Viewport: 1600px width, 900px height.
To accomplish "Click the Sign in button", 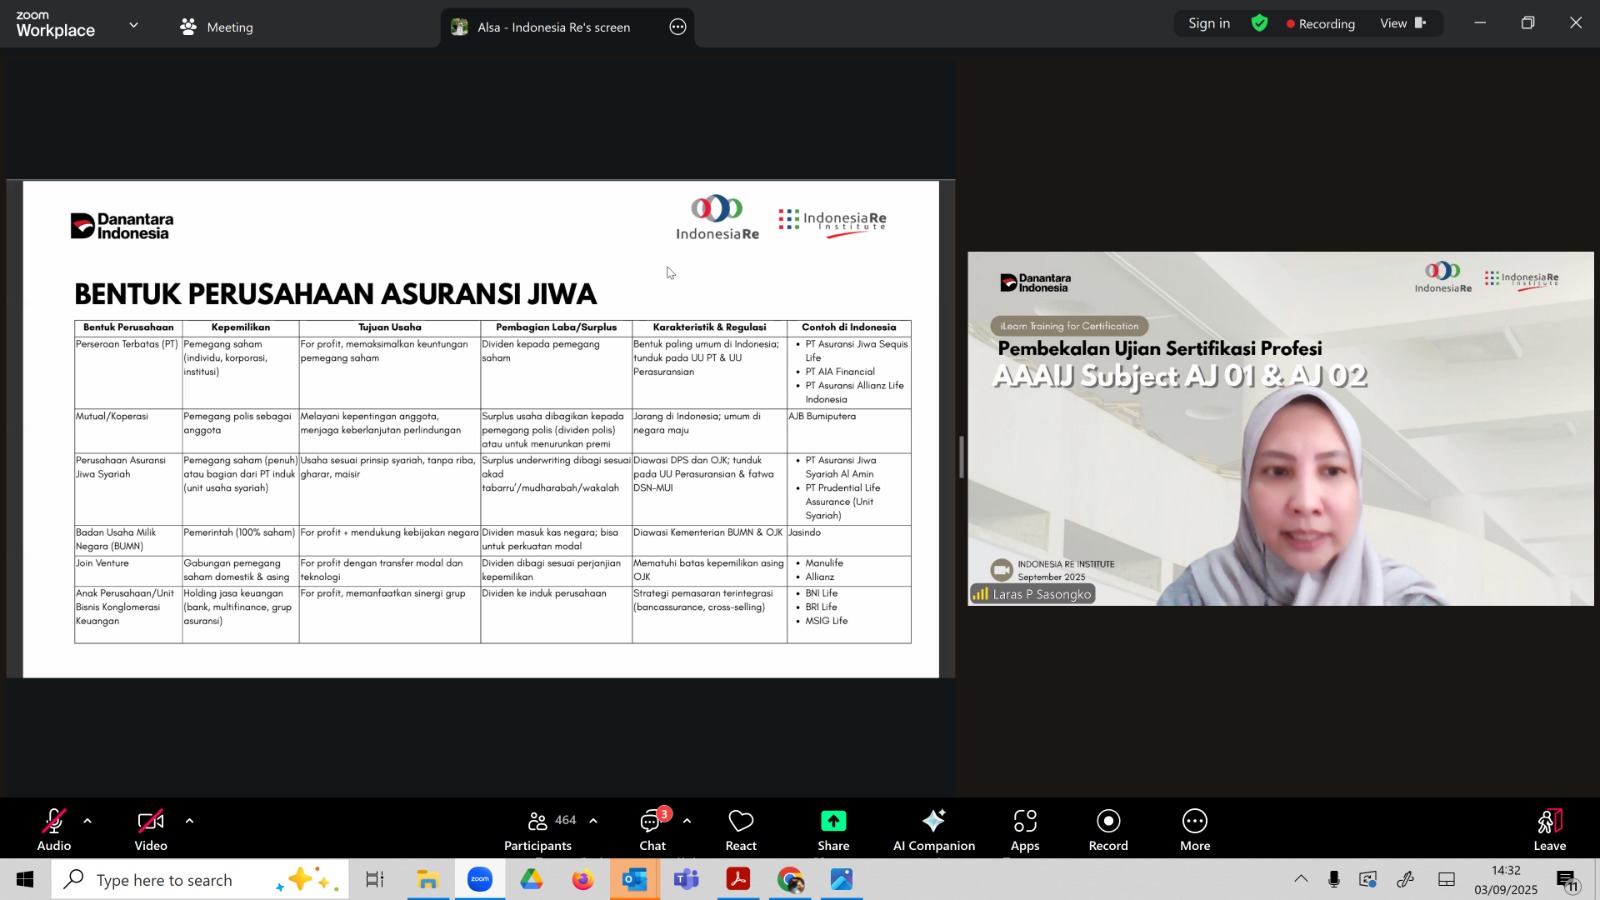I will point(1208,23).
